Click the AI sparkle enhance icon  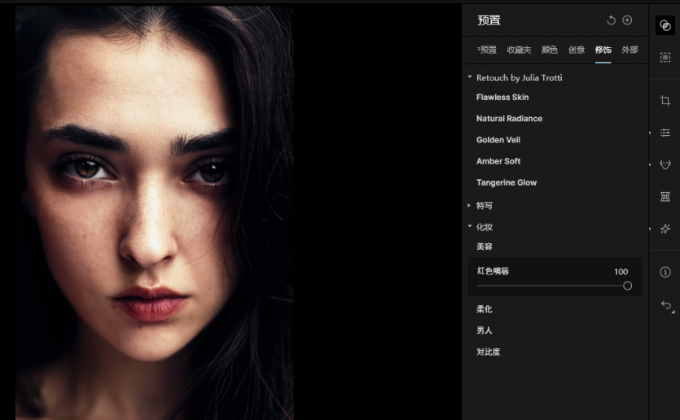tap(665, 229)
